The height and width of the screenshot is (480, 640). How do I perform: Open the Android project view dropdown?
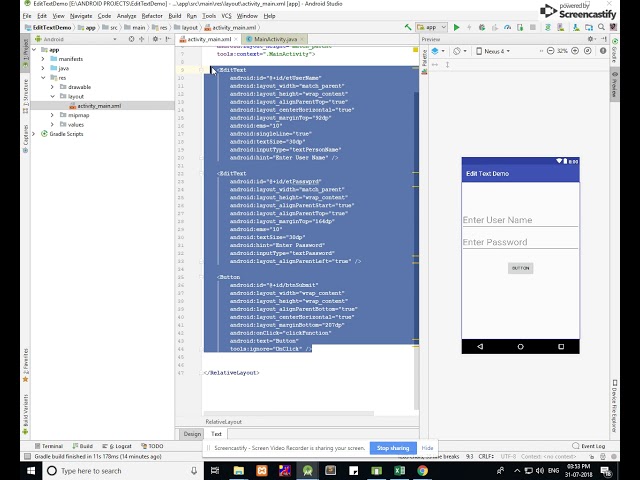(76, 39)
